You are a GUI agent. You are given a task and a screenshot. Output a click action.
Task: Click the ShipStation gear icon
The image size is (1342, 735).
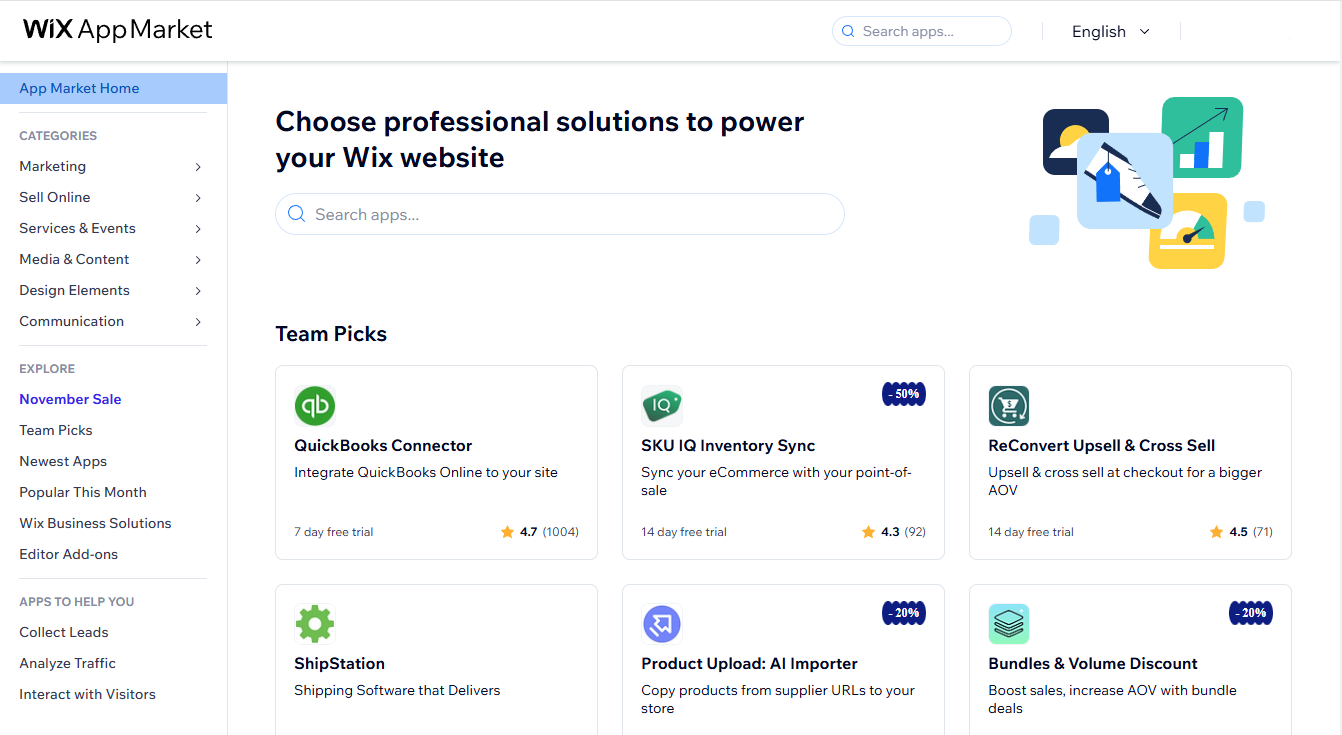click(315, 624)
